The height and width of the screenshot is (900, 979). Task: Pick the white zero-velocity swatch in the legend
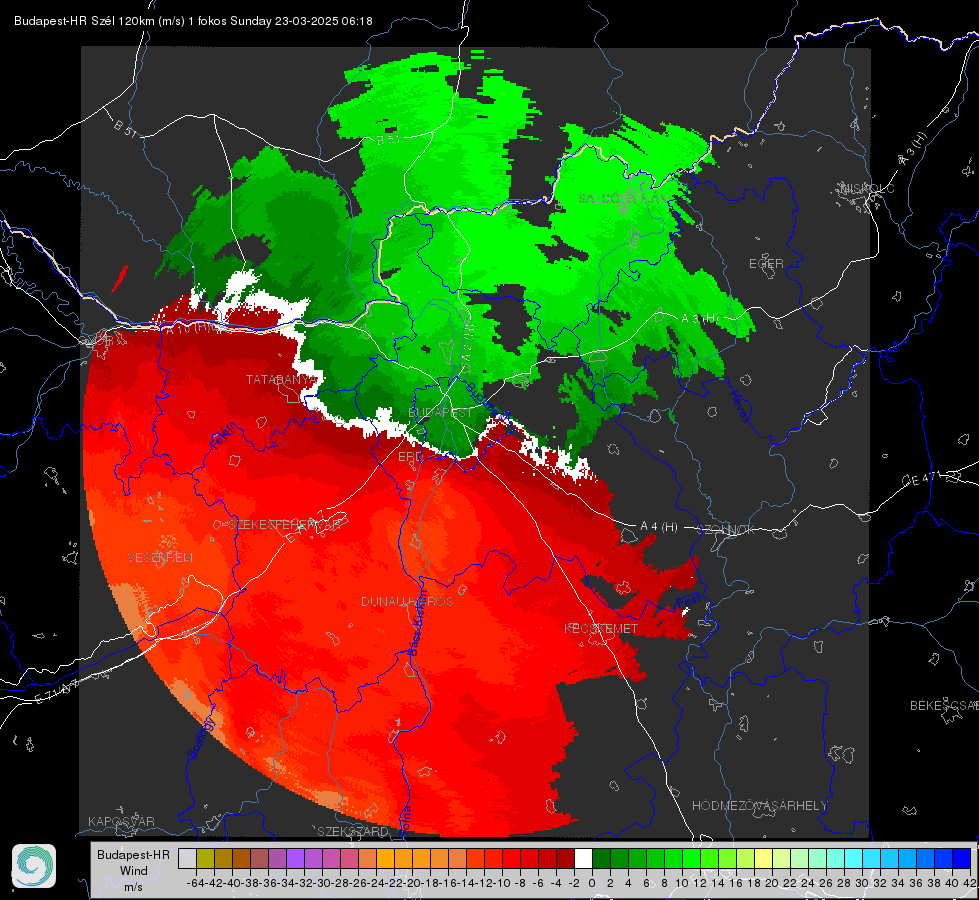(583, 859)
